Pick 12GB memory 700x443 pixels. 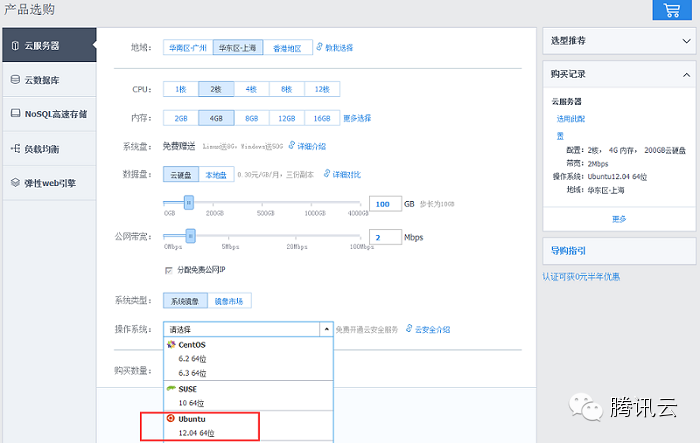click(287, 118)
